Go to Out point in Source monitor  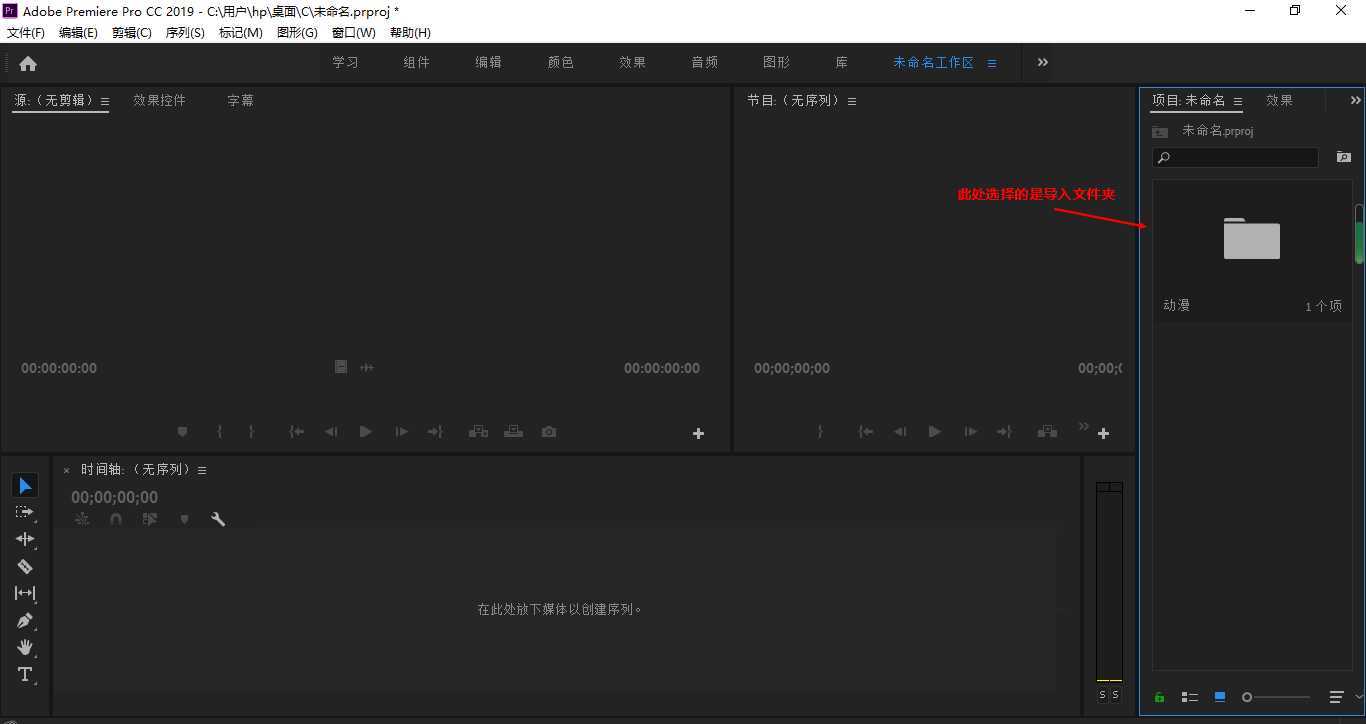tap(435, 432)
